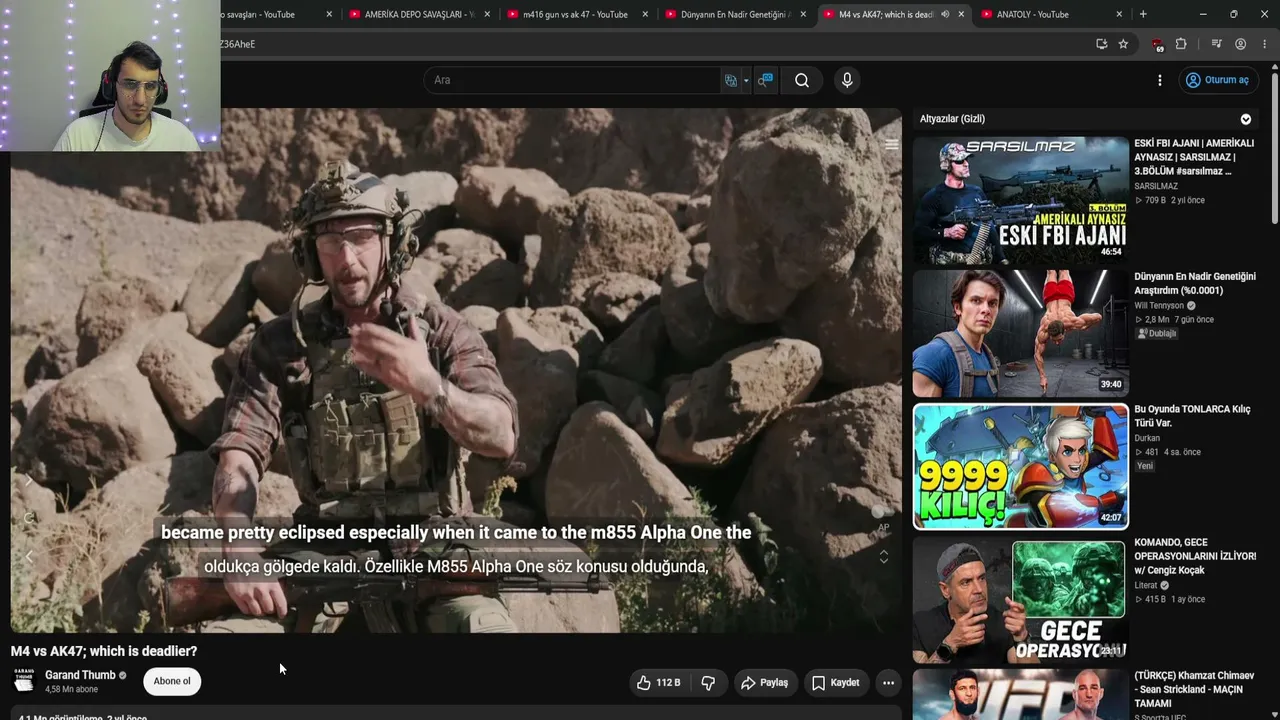Open the 'Garand Thumb' channel name link

80,675
